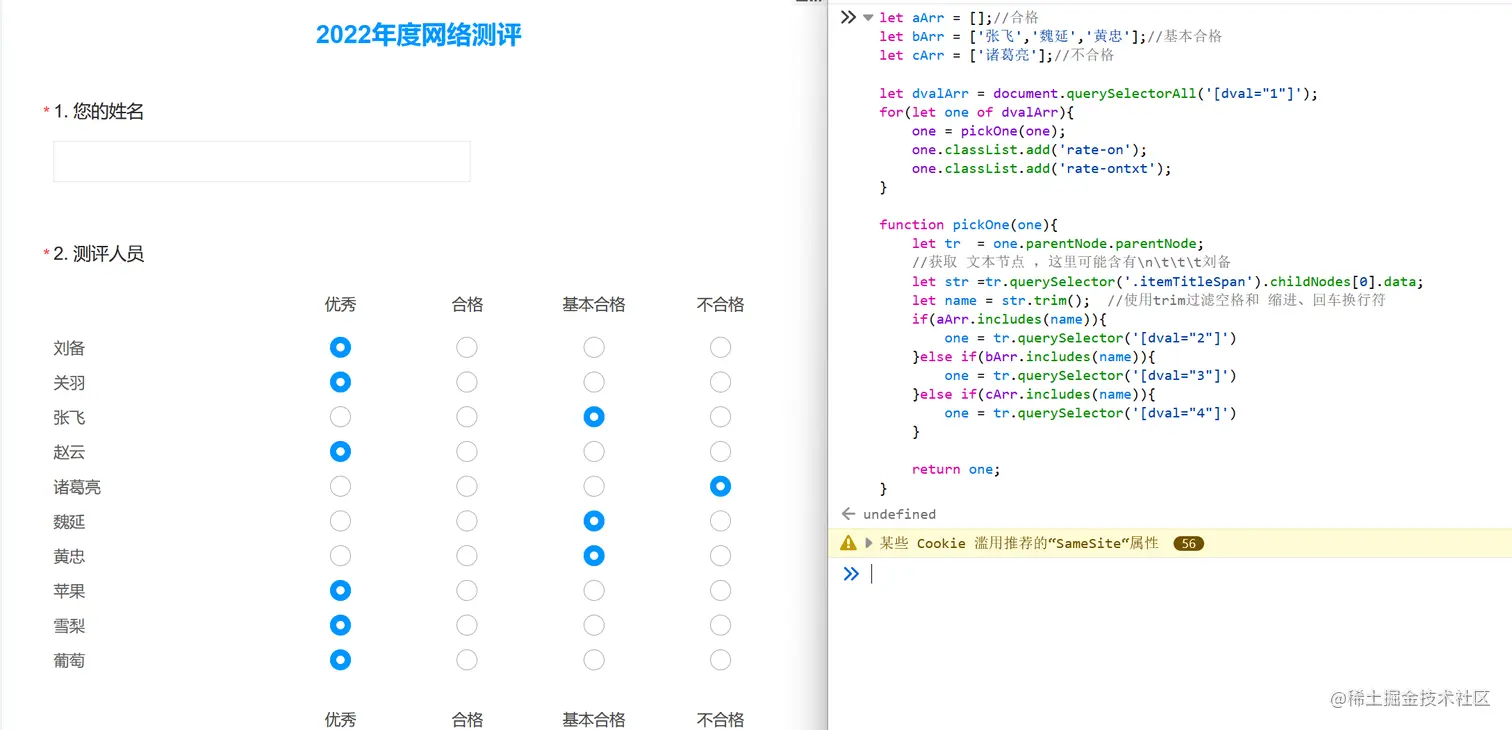Screen dimensions: 1512x730
Task: Select 优秀 radio for 刘备
Action: pos(340,348)
